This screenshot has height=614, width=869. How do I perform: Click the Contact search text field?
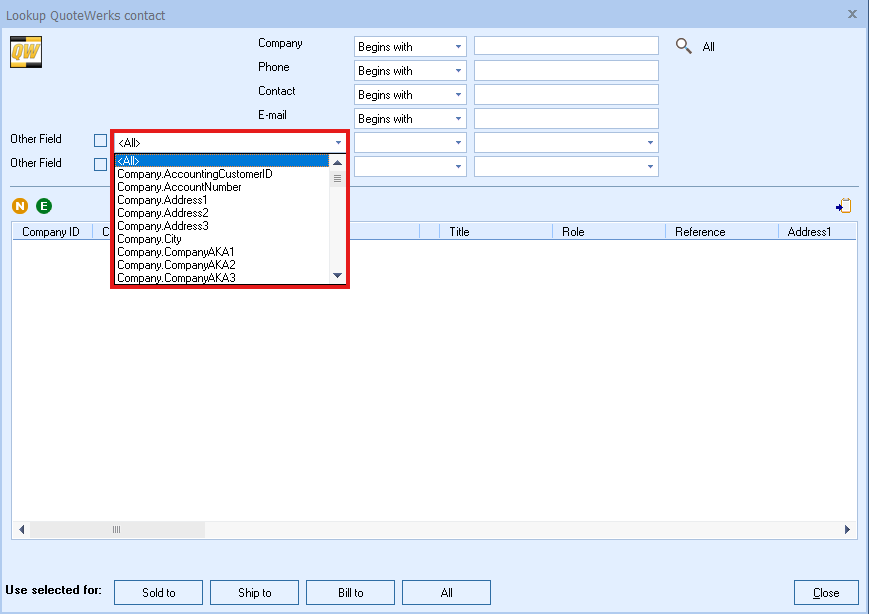[566, 94]
